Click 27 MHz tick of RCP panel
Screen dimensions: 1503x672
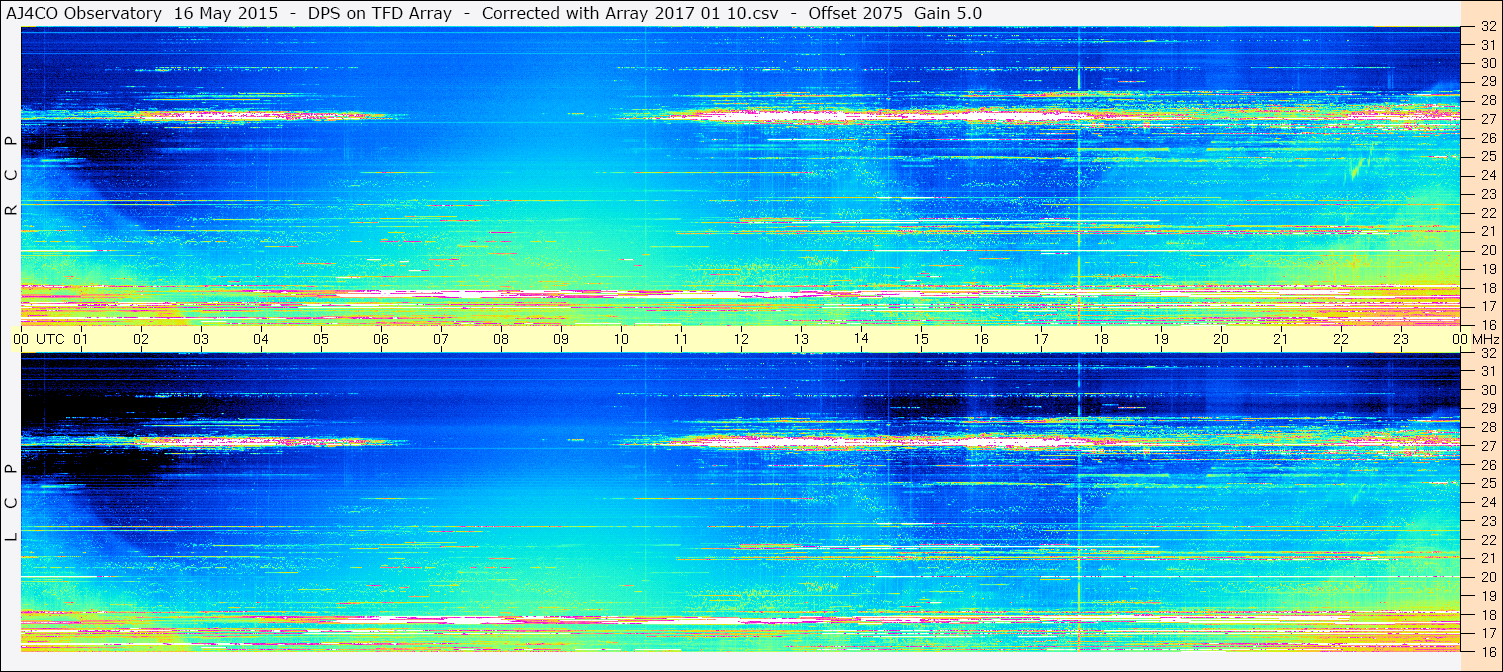click(1488, 119)
